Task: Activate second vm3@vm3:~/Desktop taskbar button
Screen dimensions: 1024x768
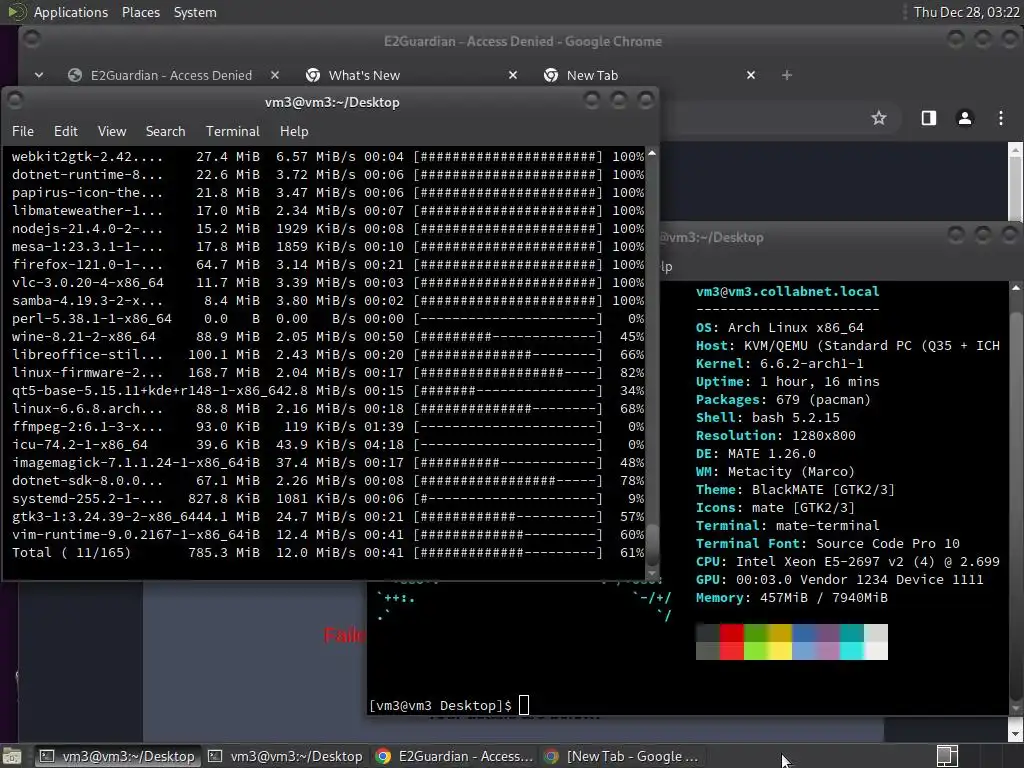Action: (x=285, y=756)
